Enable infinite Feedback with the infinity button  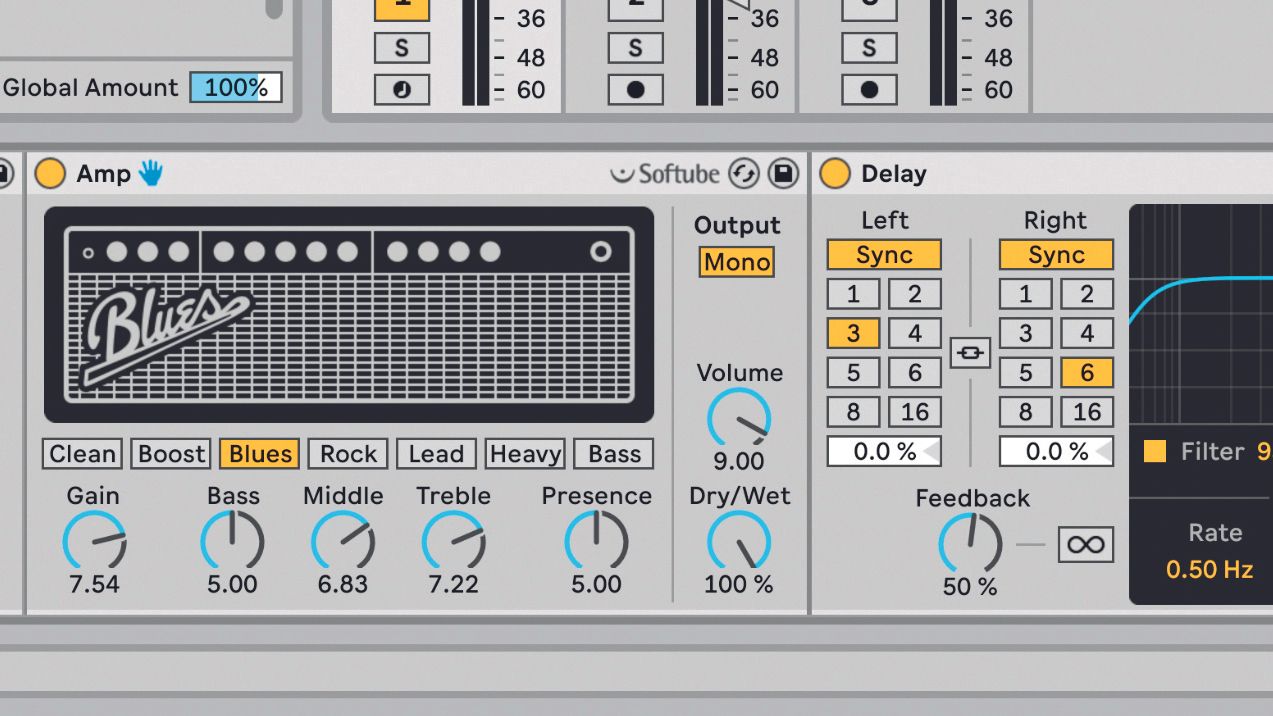click(x=1086, y=544)
